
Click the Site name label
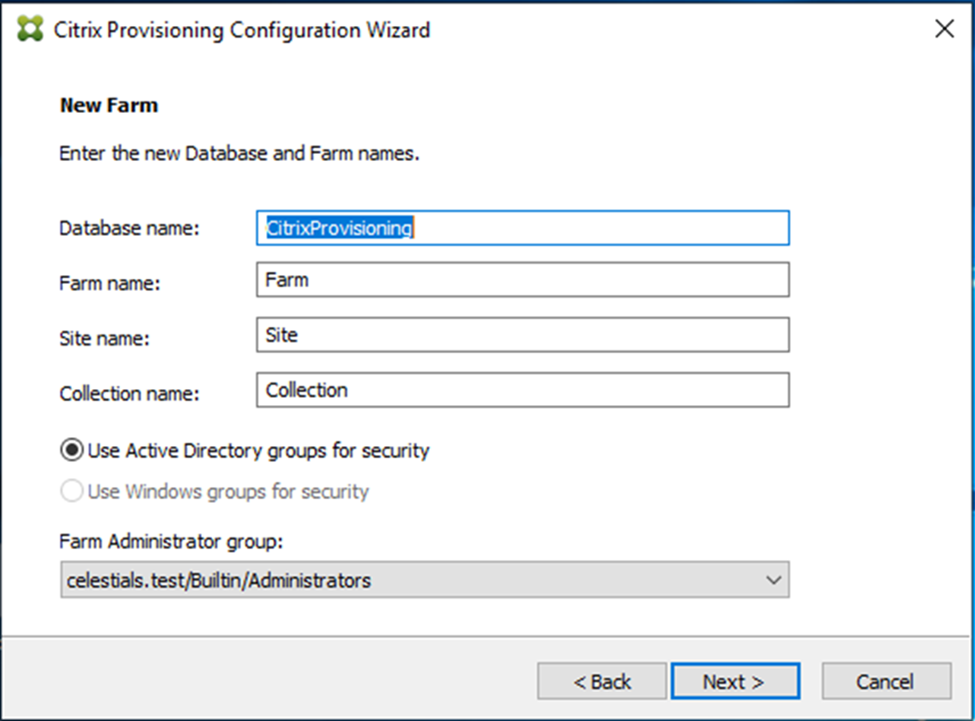[105, 338]
